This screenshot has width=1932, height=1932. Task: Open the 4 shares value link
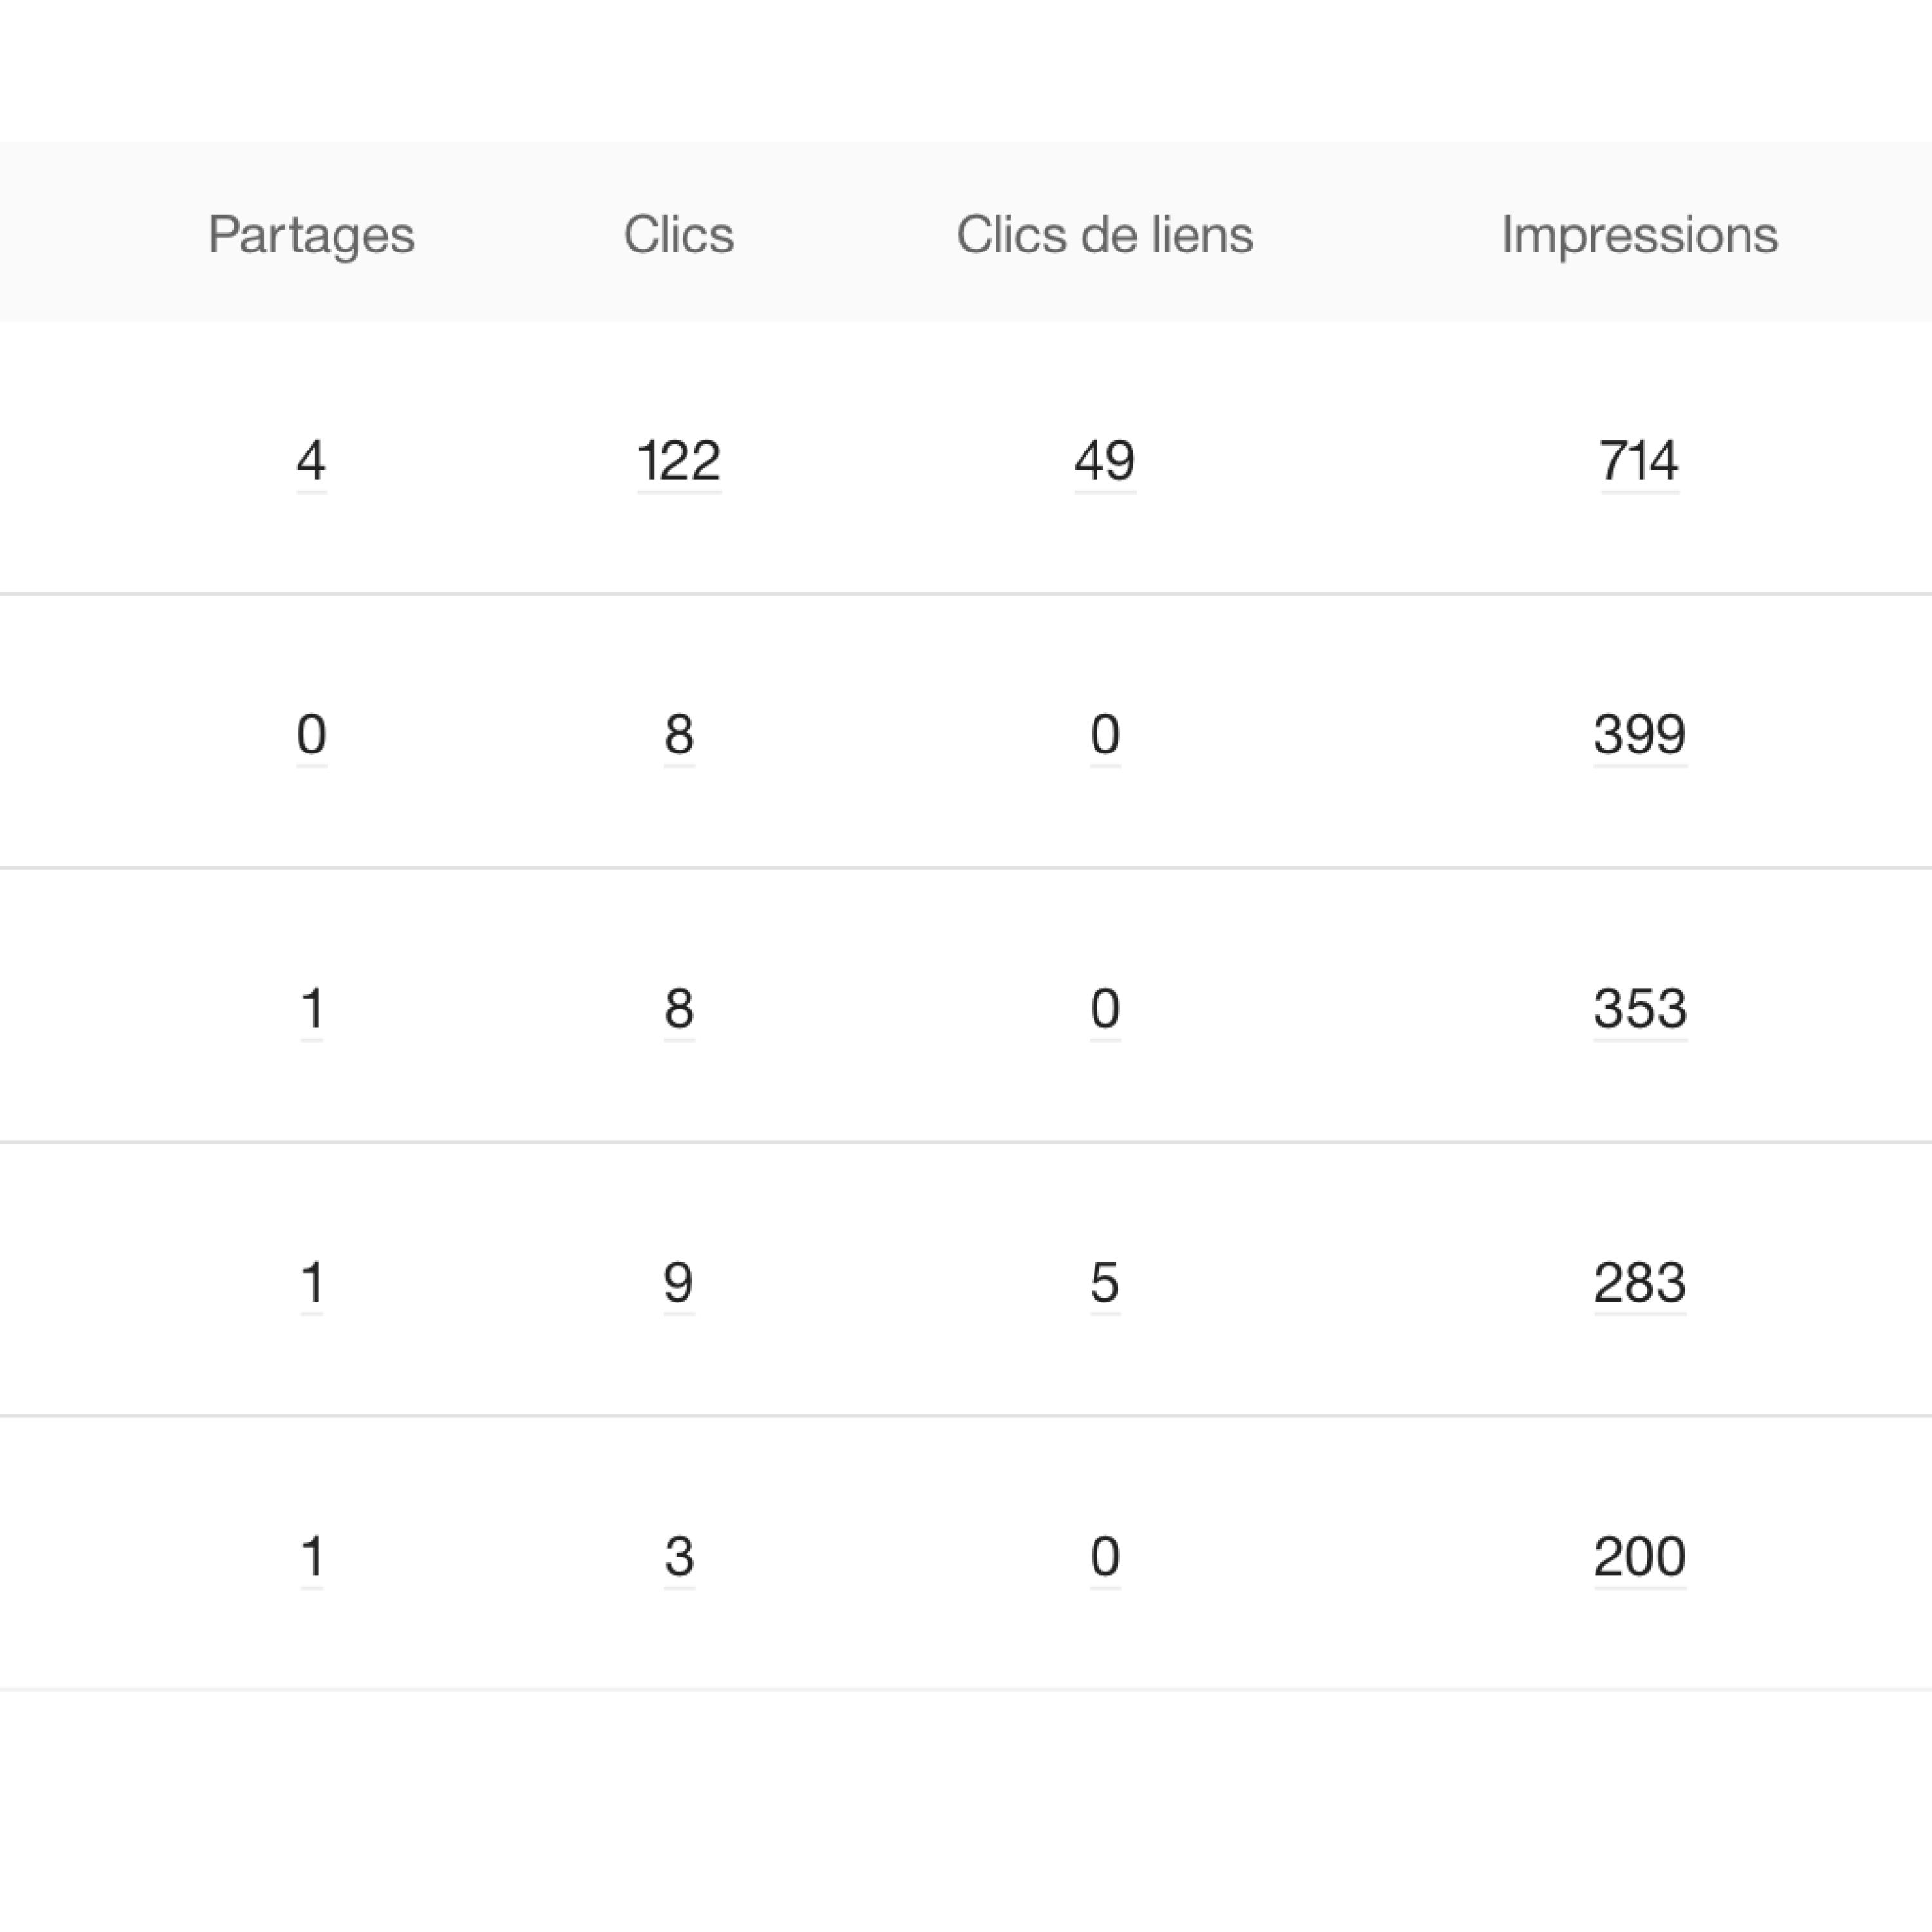(x=311, y=461)
